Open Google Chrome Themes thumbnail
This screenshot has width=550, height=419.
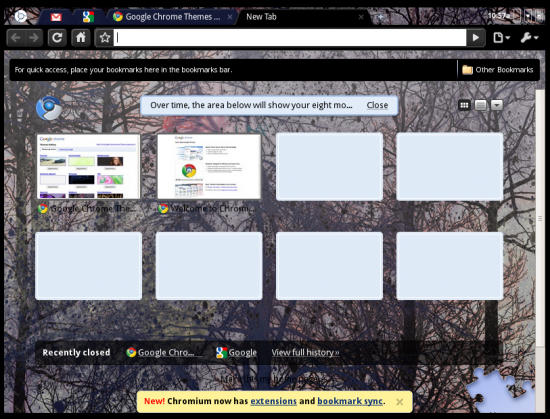[88, 166]
